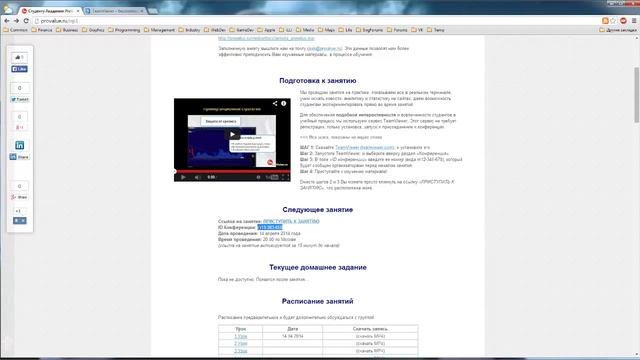Screen dimensions: 640x360
Task: Click the Google +1 button in sidebar
Action: [x=19, y=127]
